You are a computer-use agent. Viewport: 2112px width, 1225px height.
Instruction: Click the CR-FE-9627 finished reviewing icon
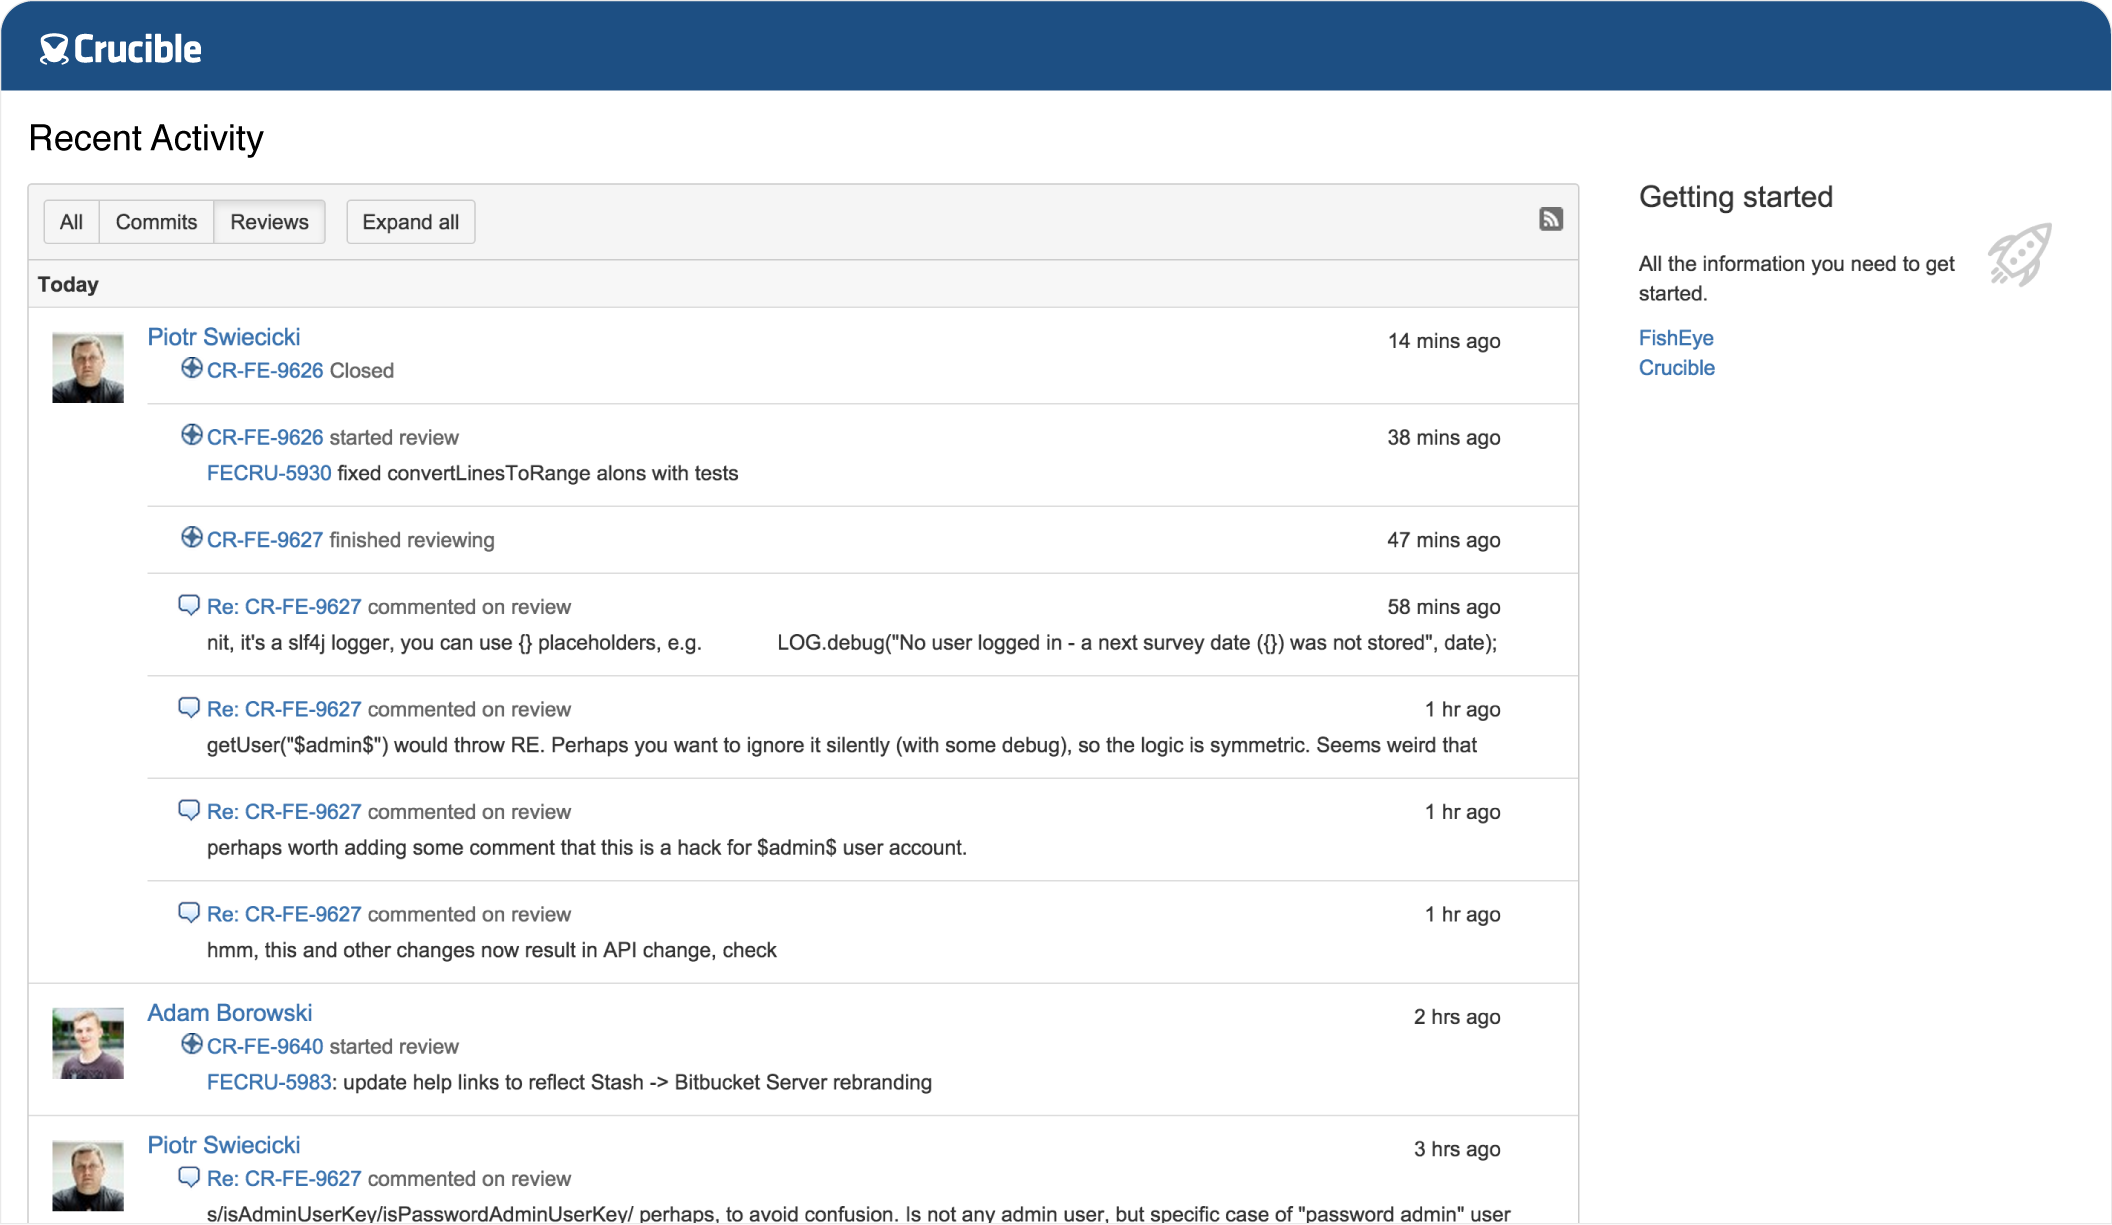click(191, 538)
